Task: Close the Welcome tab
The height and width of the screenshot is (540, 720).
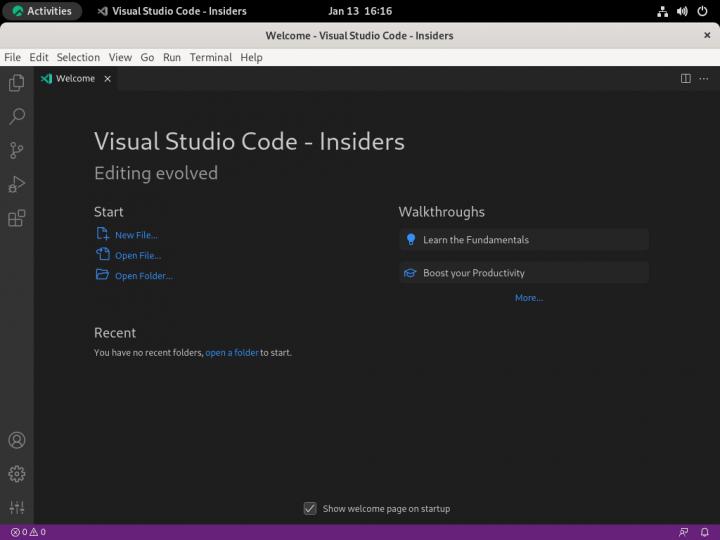Action: point(107,79)
